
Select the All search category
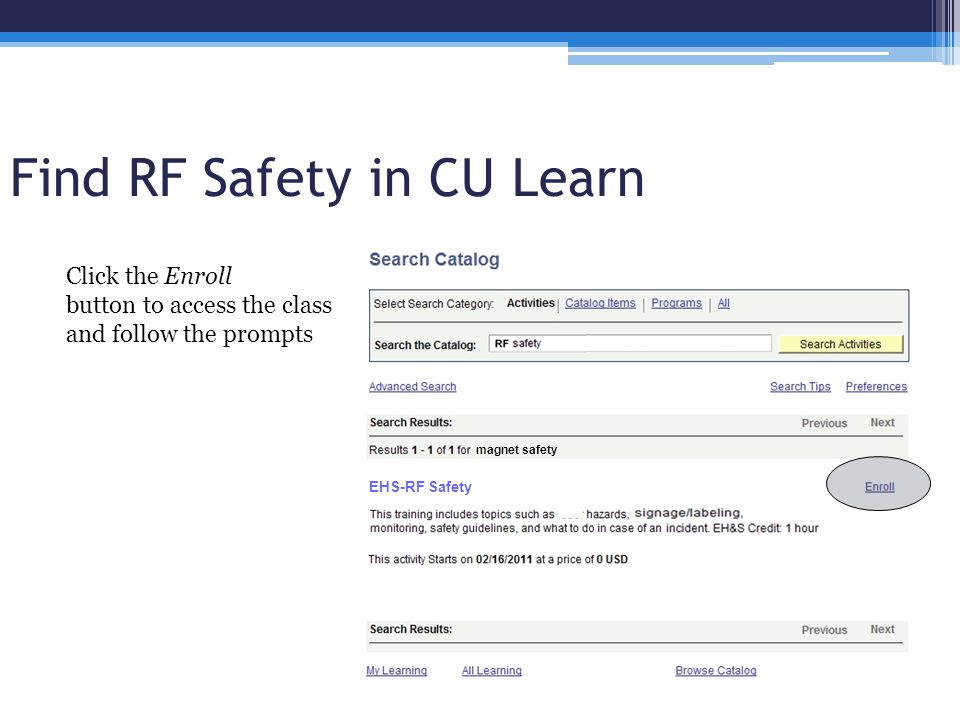click(724, 303)
